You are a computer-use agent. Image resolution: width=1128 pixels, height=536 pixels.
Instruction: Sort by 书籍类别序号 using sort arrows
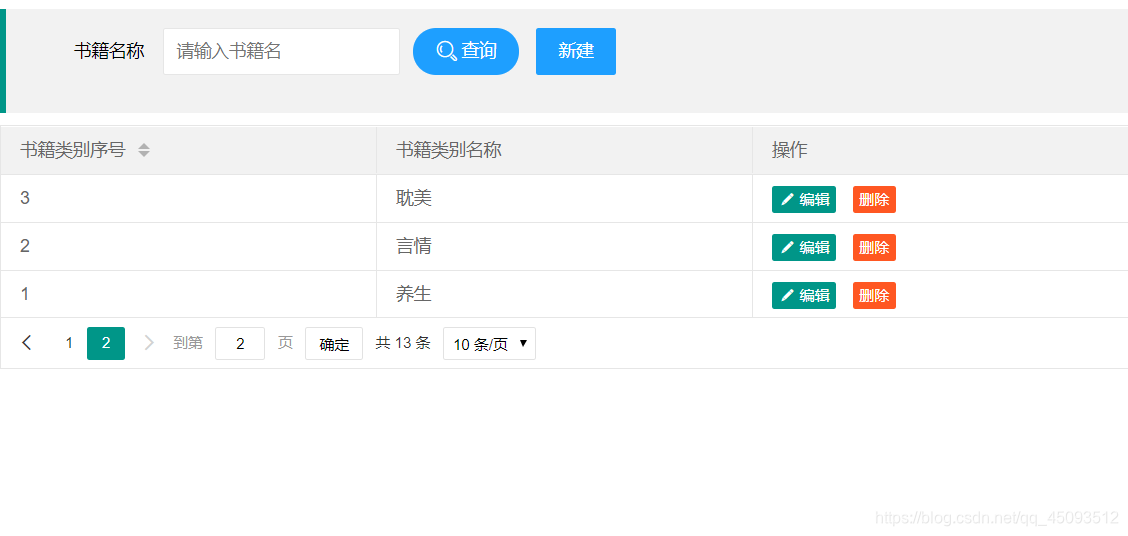point(144,150)
